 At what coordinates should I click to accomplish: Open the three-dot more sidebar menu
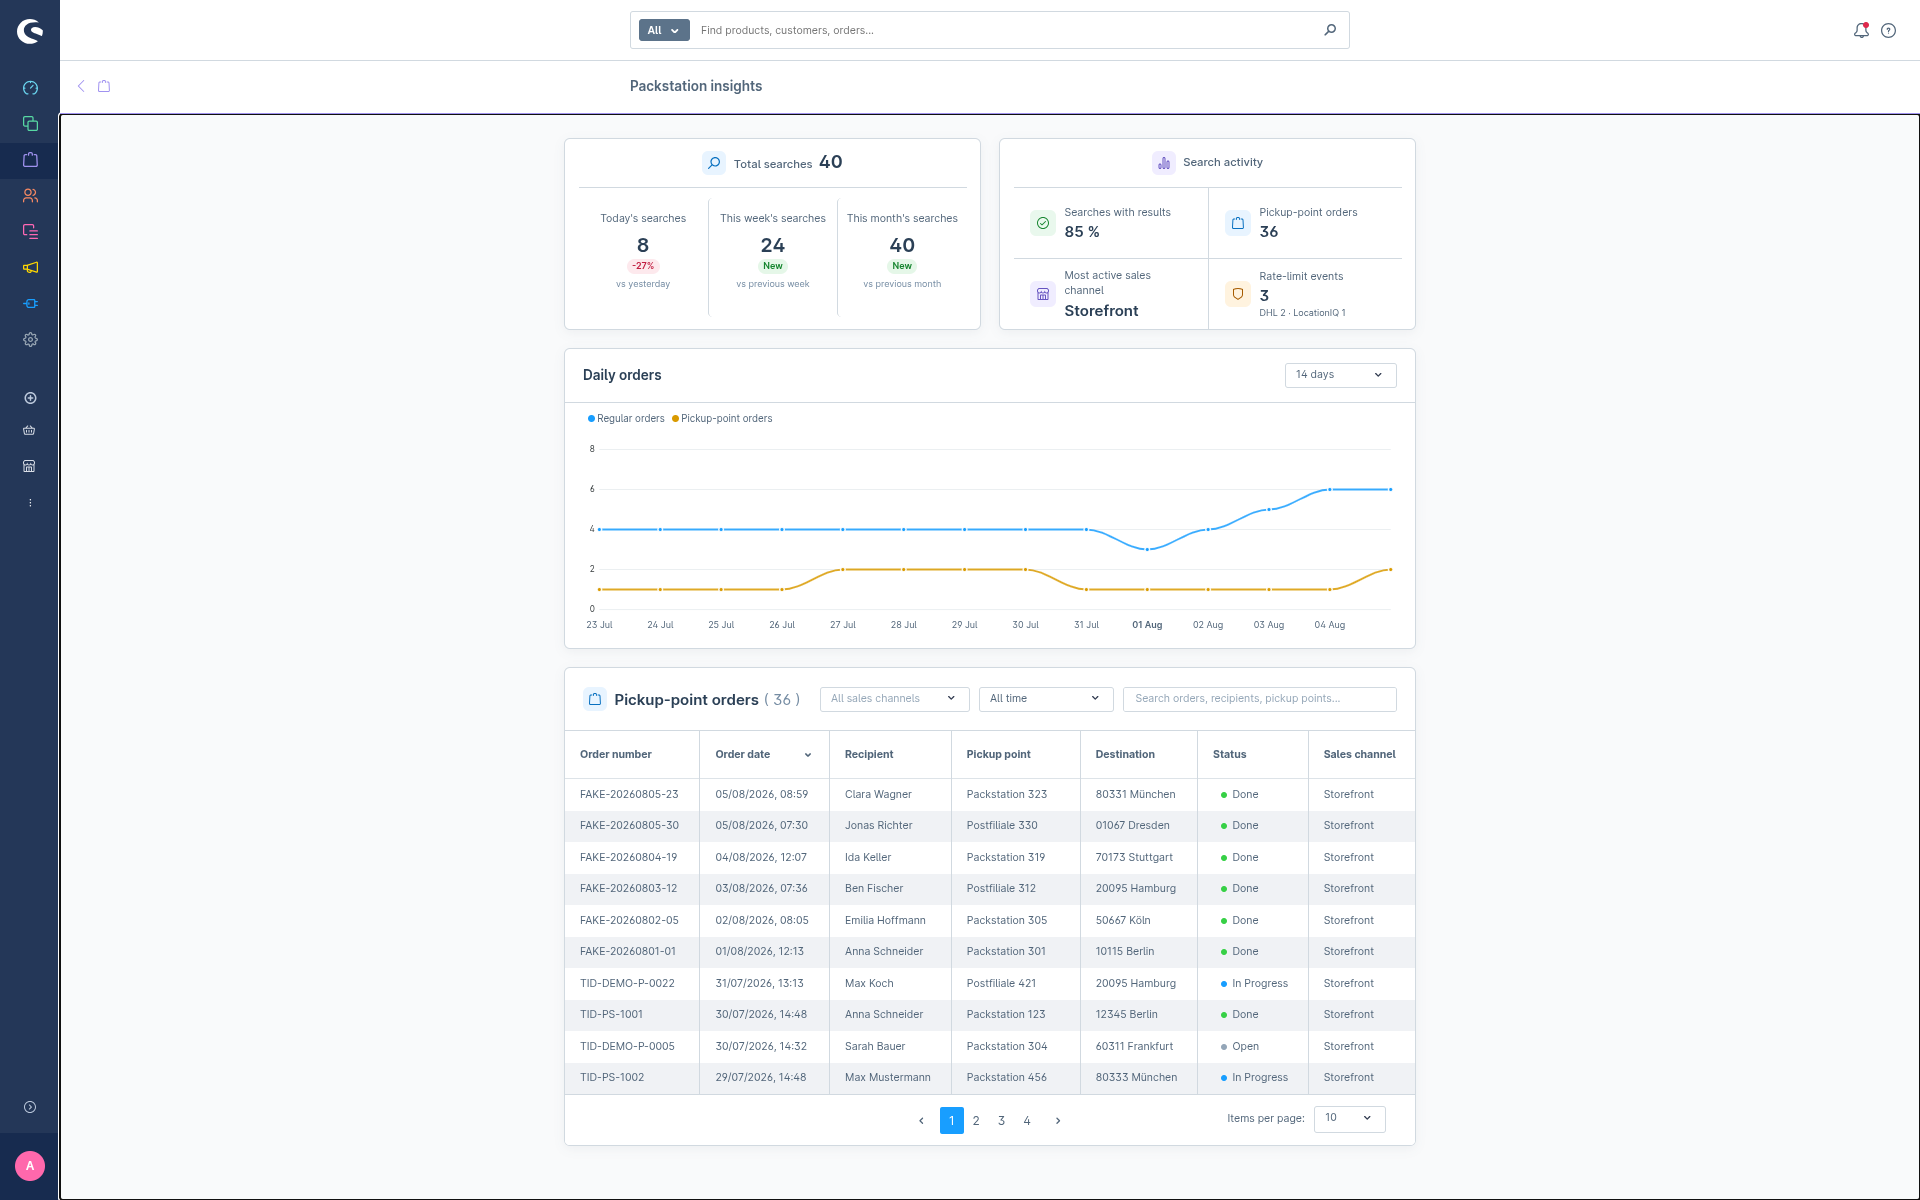pyautogui.click(x=30, y=503)
